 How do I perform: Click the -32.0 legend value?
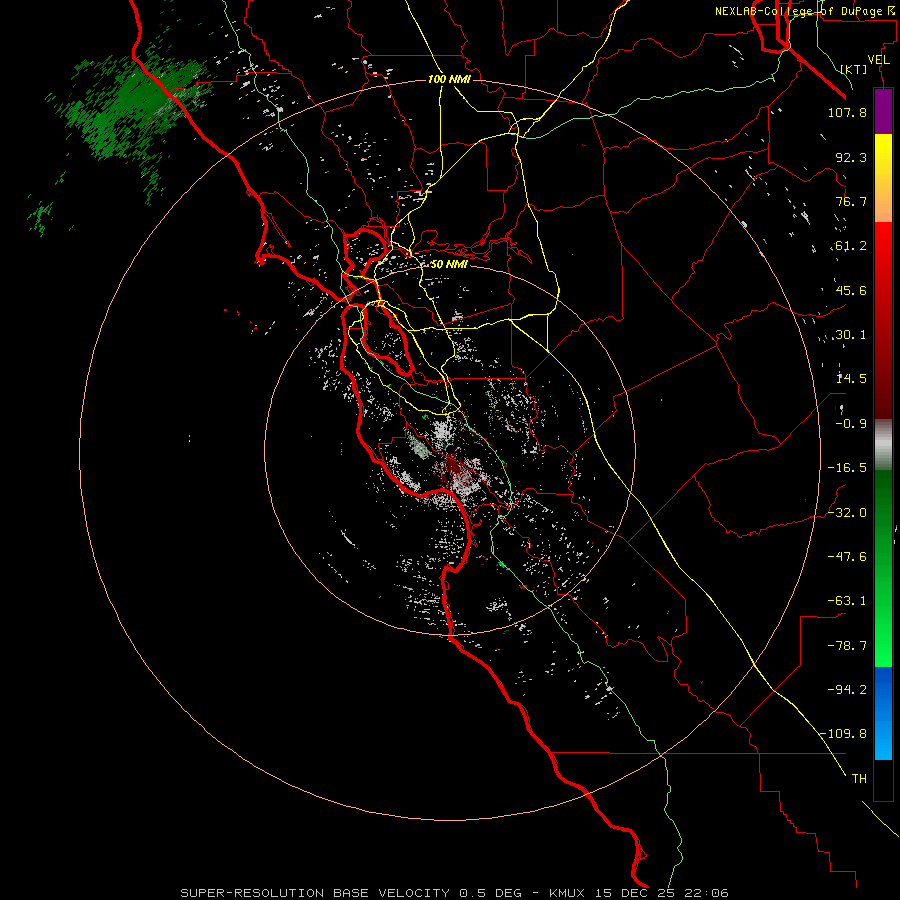coord(847,513)
